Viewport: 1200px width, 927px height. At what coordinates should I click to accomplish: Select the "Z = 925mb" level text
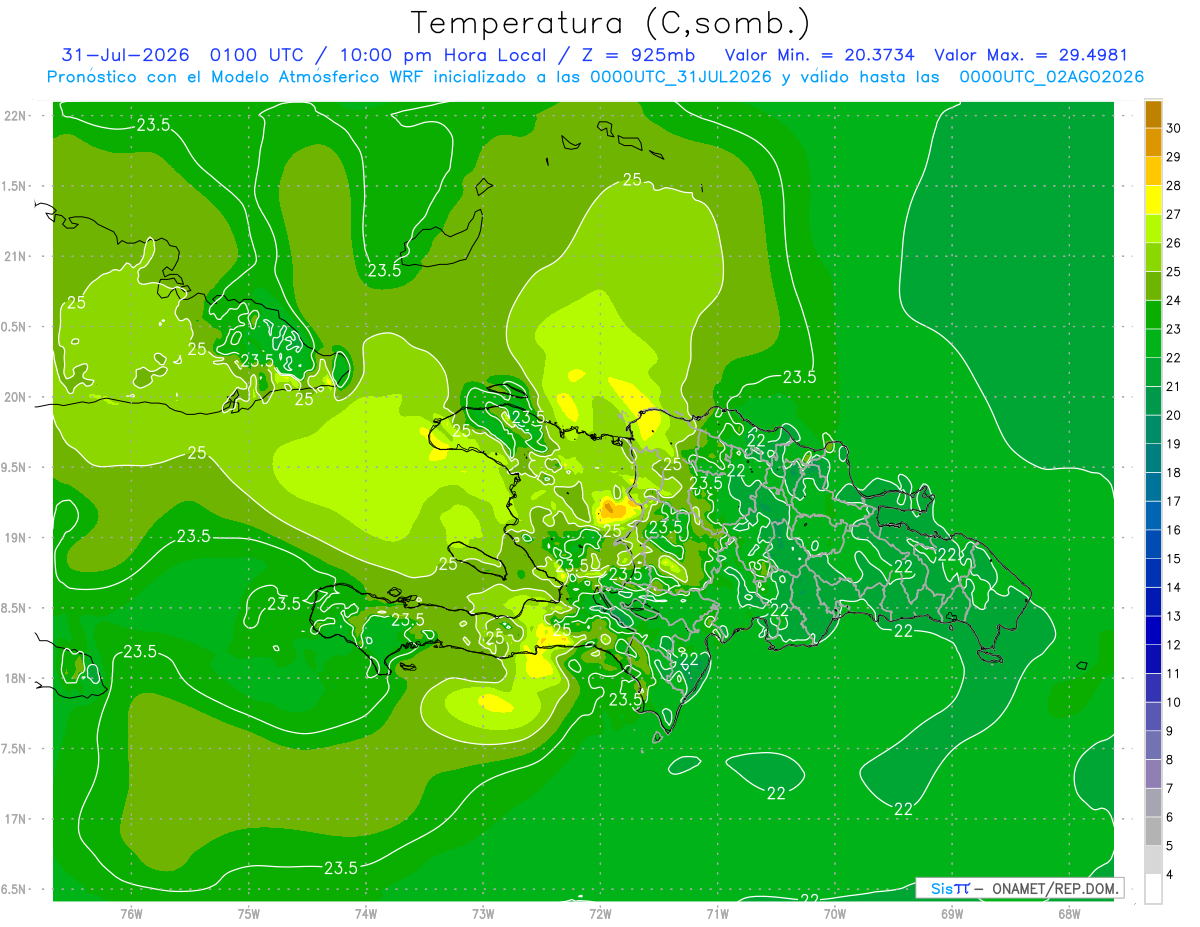coord(637,55)
